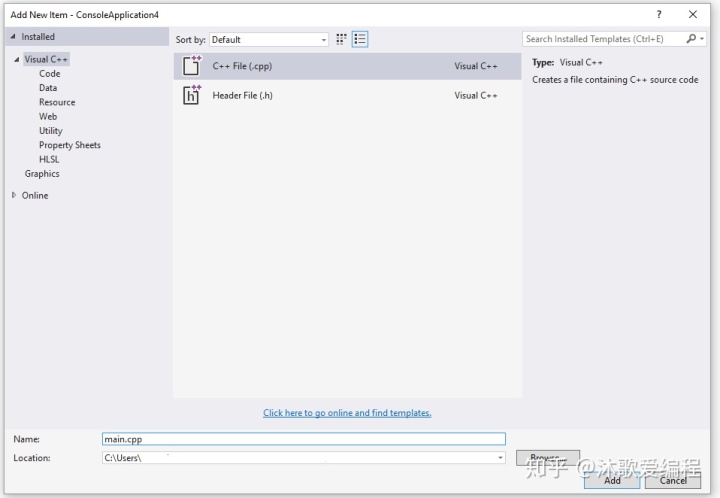
Task: Open the Location path dropdown arrow
Action: (500, 458)
